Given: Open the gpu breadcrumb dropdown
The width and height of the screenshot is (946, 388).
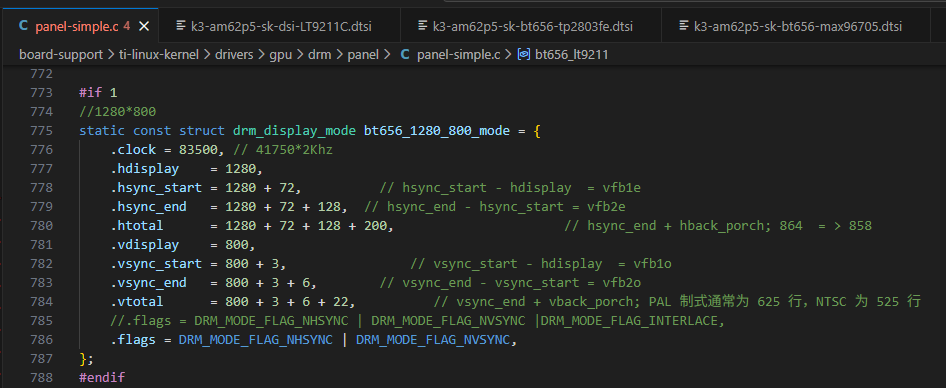Looking at the screenshot, I should 281,55.
